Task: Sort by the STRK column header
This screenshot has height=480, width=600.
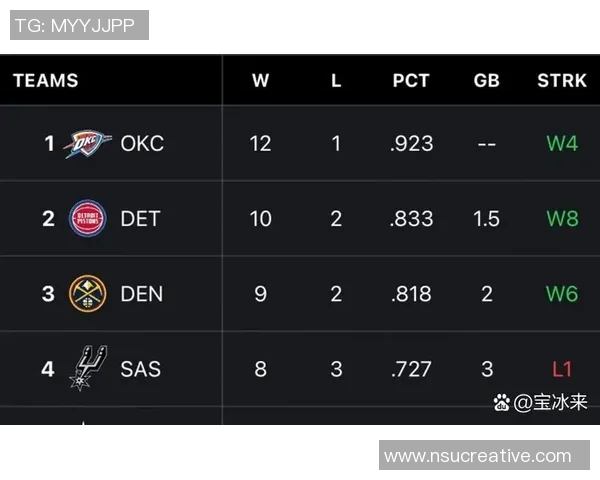Action: [562, 81]
